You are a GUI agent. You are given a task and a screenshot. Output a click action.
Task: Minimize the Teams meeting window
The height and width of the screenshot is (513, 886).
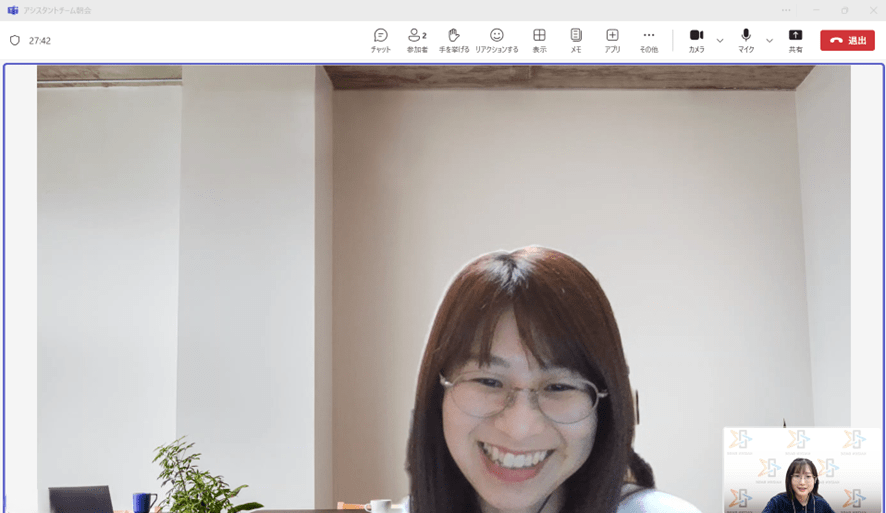pyautogui.click(x=816, y=10)
